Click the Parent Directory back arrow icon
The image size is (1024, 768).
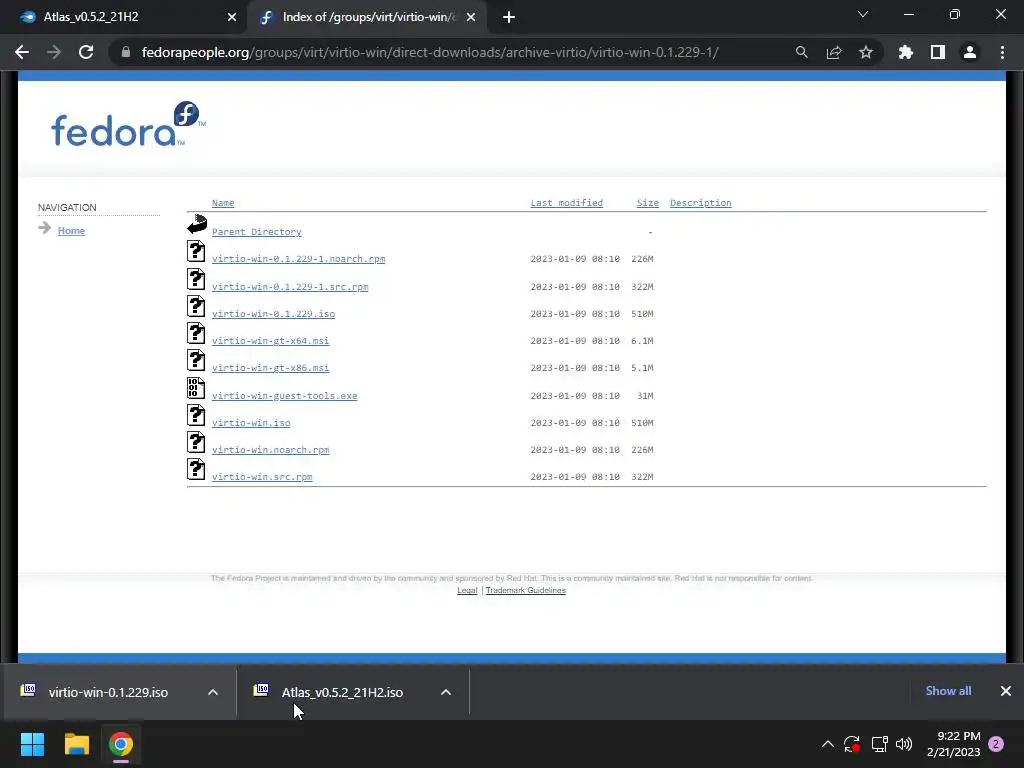point(197,224)
